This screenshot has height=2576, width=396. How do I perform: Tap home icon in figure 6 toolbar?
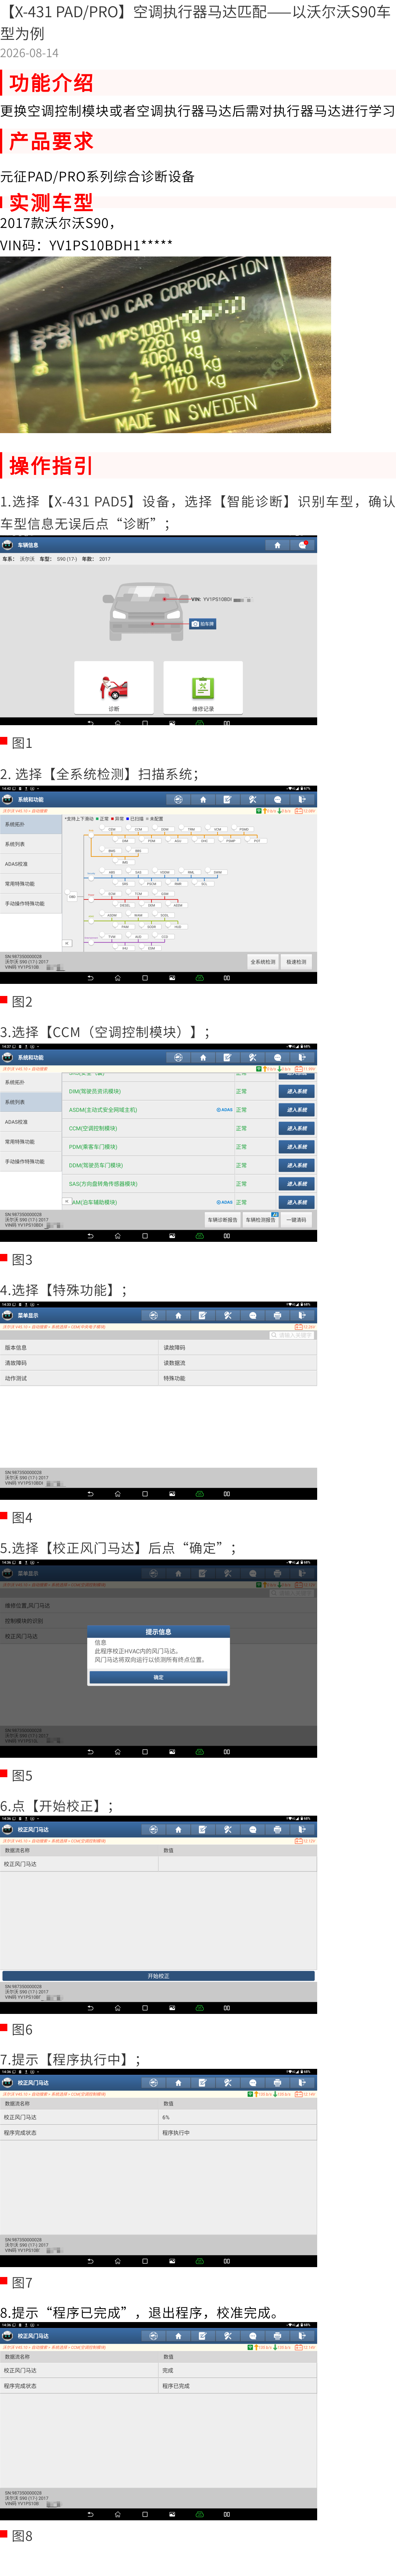tap(178, 1830)
